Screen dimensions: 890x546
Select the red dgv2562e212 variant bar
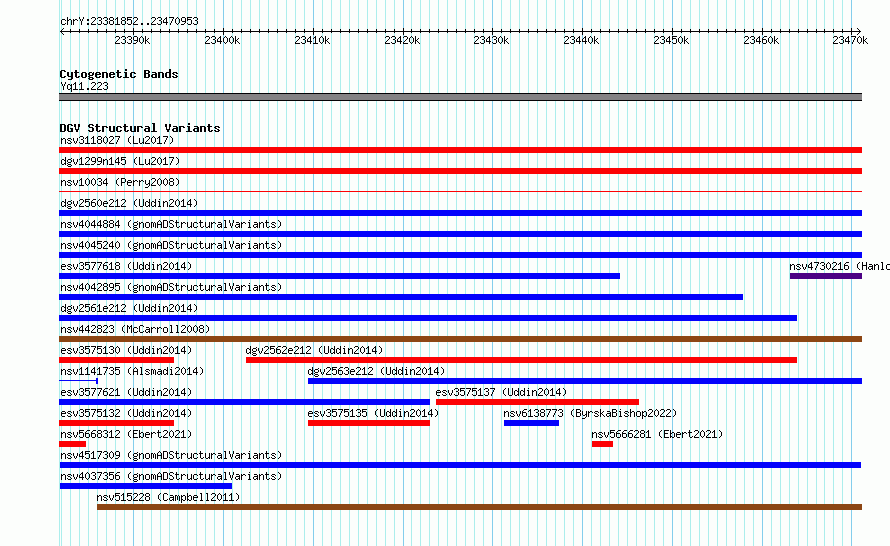[x=521, y=360]
